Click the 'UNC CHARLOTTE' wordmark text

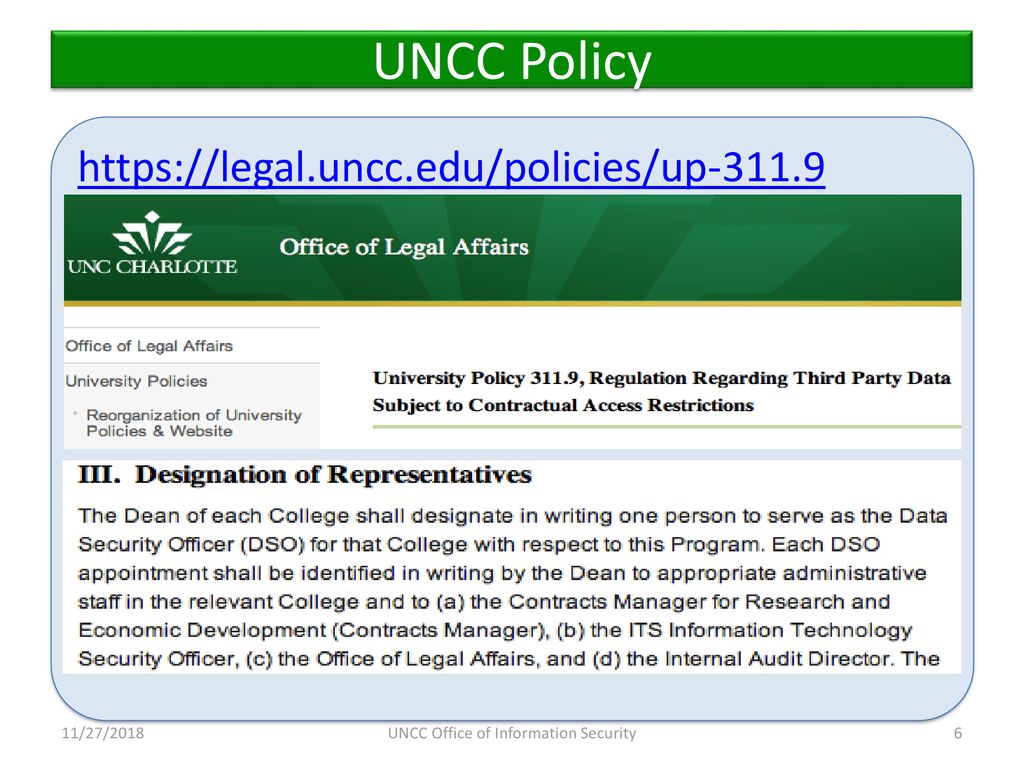[152, 266]
